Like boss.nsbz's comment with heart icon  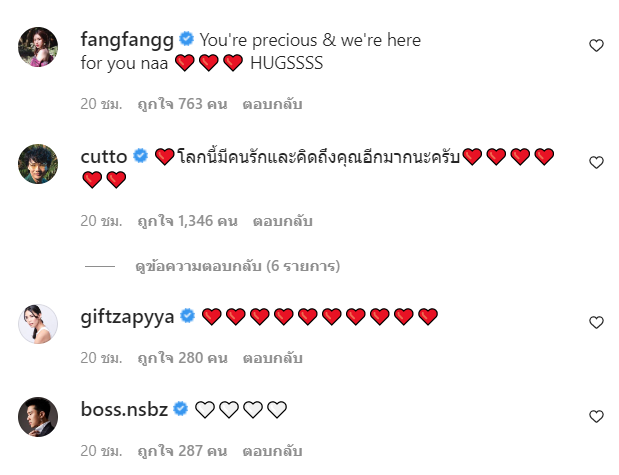click(x=596, y=416)
